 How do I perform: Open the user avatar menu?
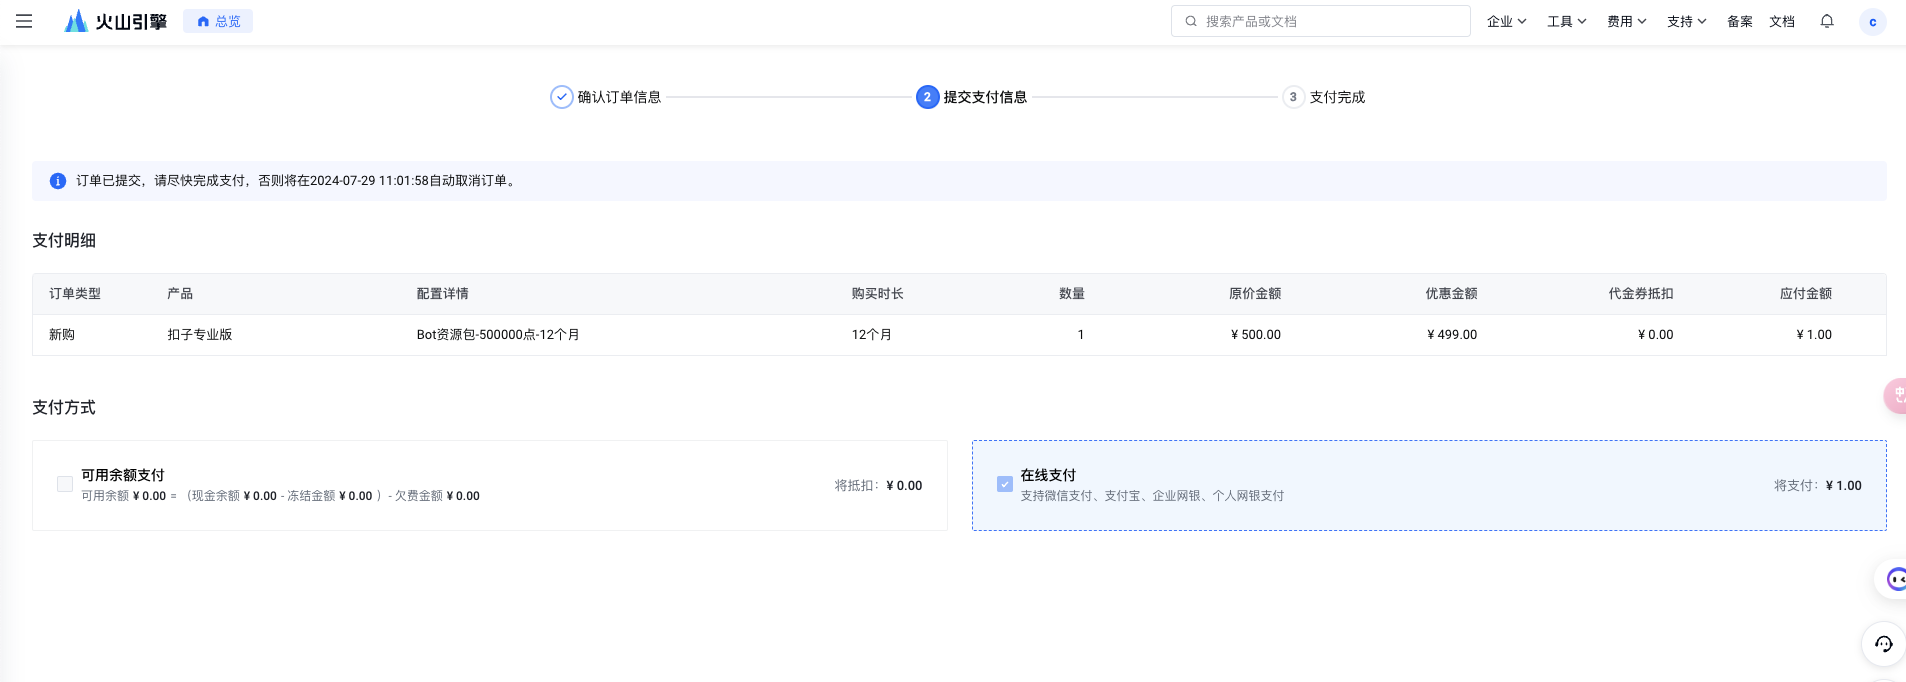click(x=1872, y=22)
